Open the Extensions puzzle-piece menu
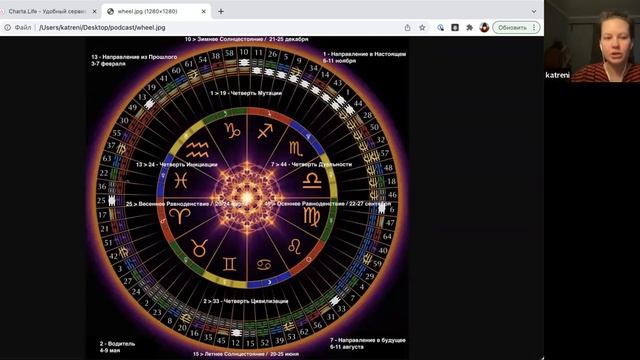The height and width of the screenshot is (360, 640). 469,27
